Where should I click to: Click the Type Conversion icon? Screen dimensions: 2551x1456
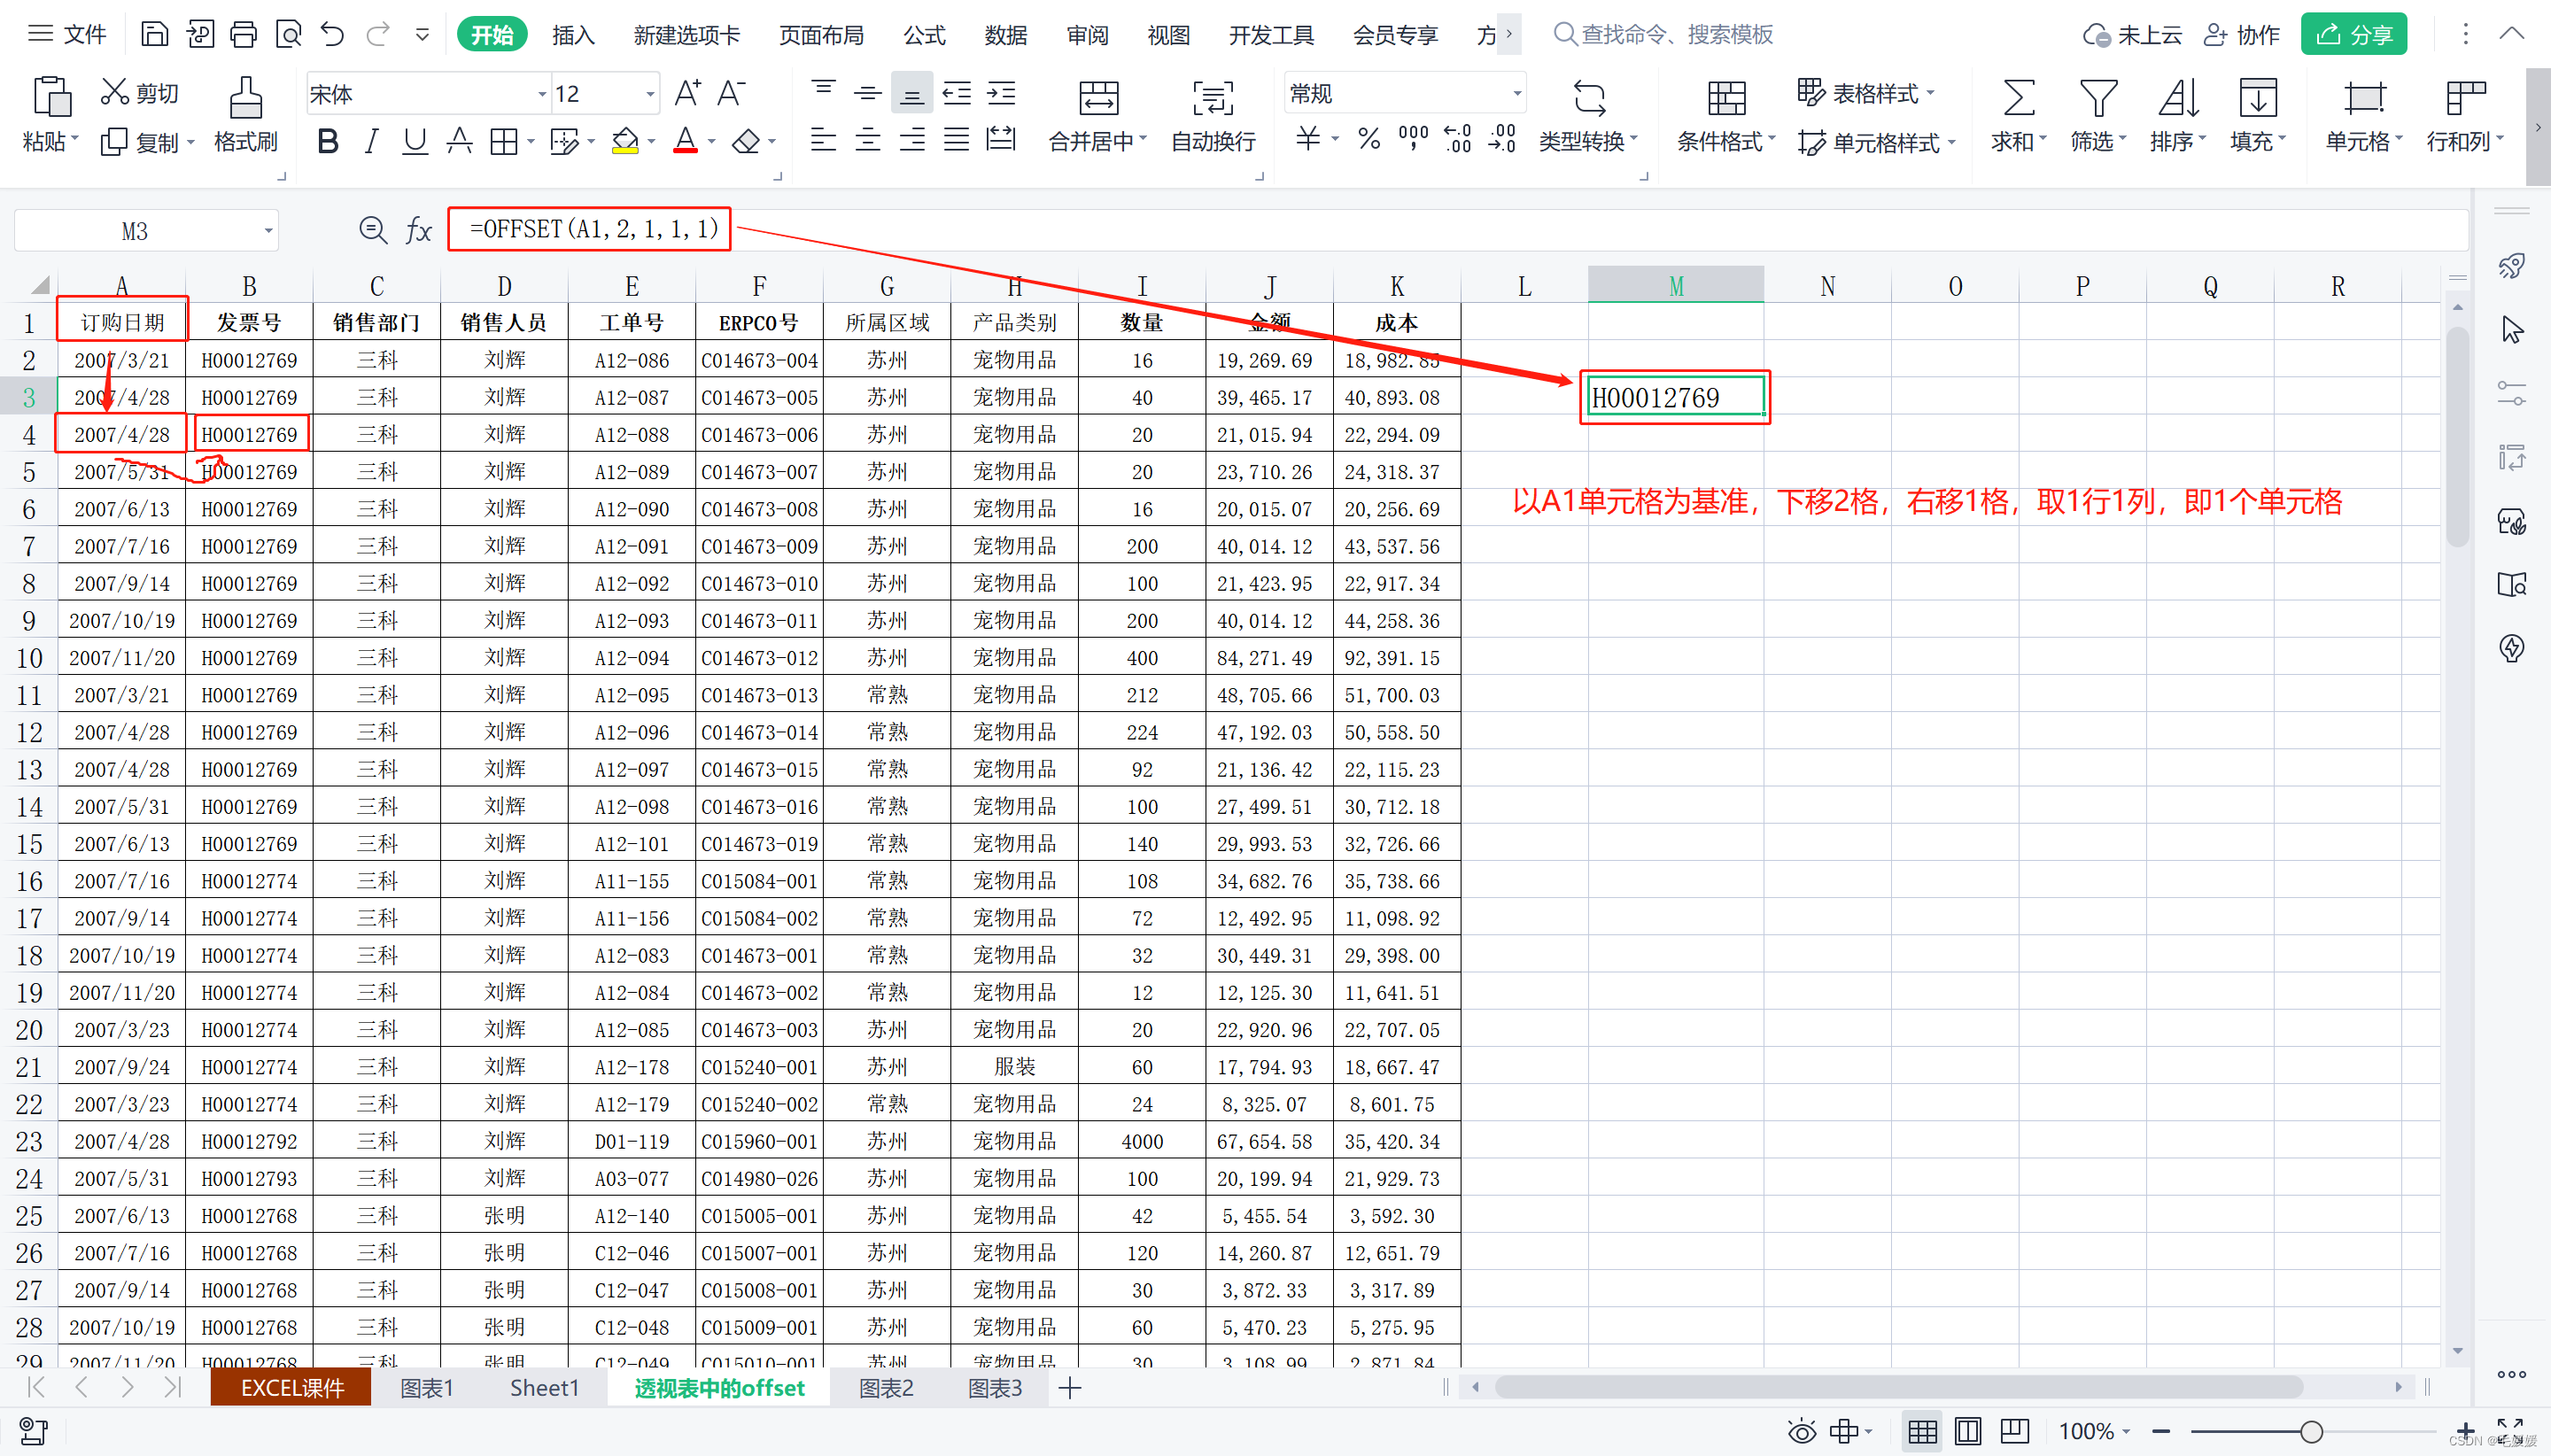(x=1589, y=97)
